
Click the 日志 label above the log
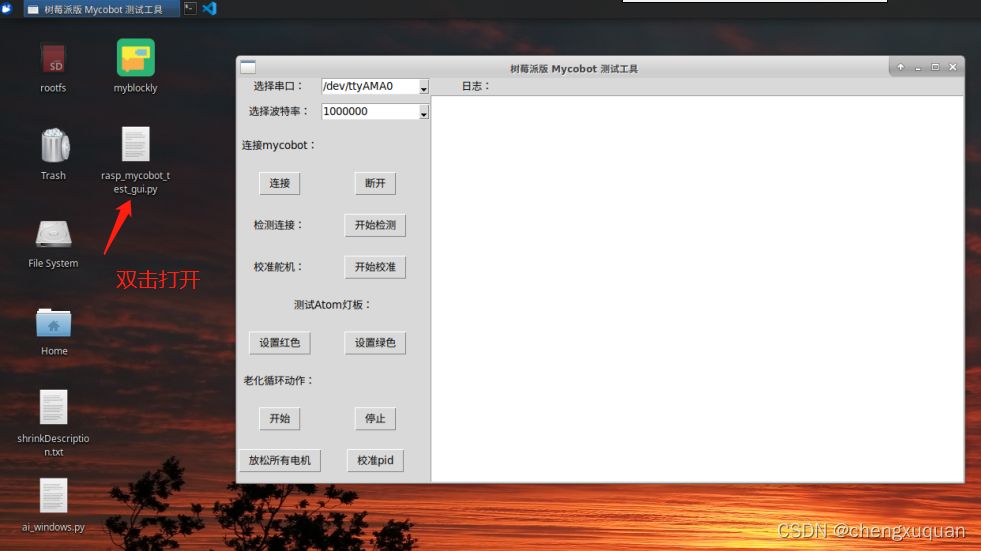pos(475,86)
